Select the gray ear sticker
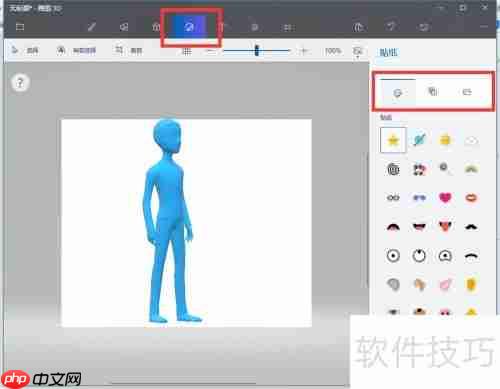Viewport: 500px width, 389px height. click(x=393, y=285)
